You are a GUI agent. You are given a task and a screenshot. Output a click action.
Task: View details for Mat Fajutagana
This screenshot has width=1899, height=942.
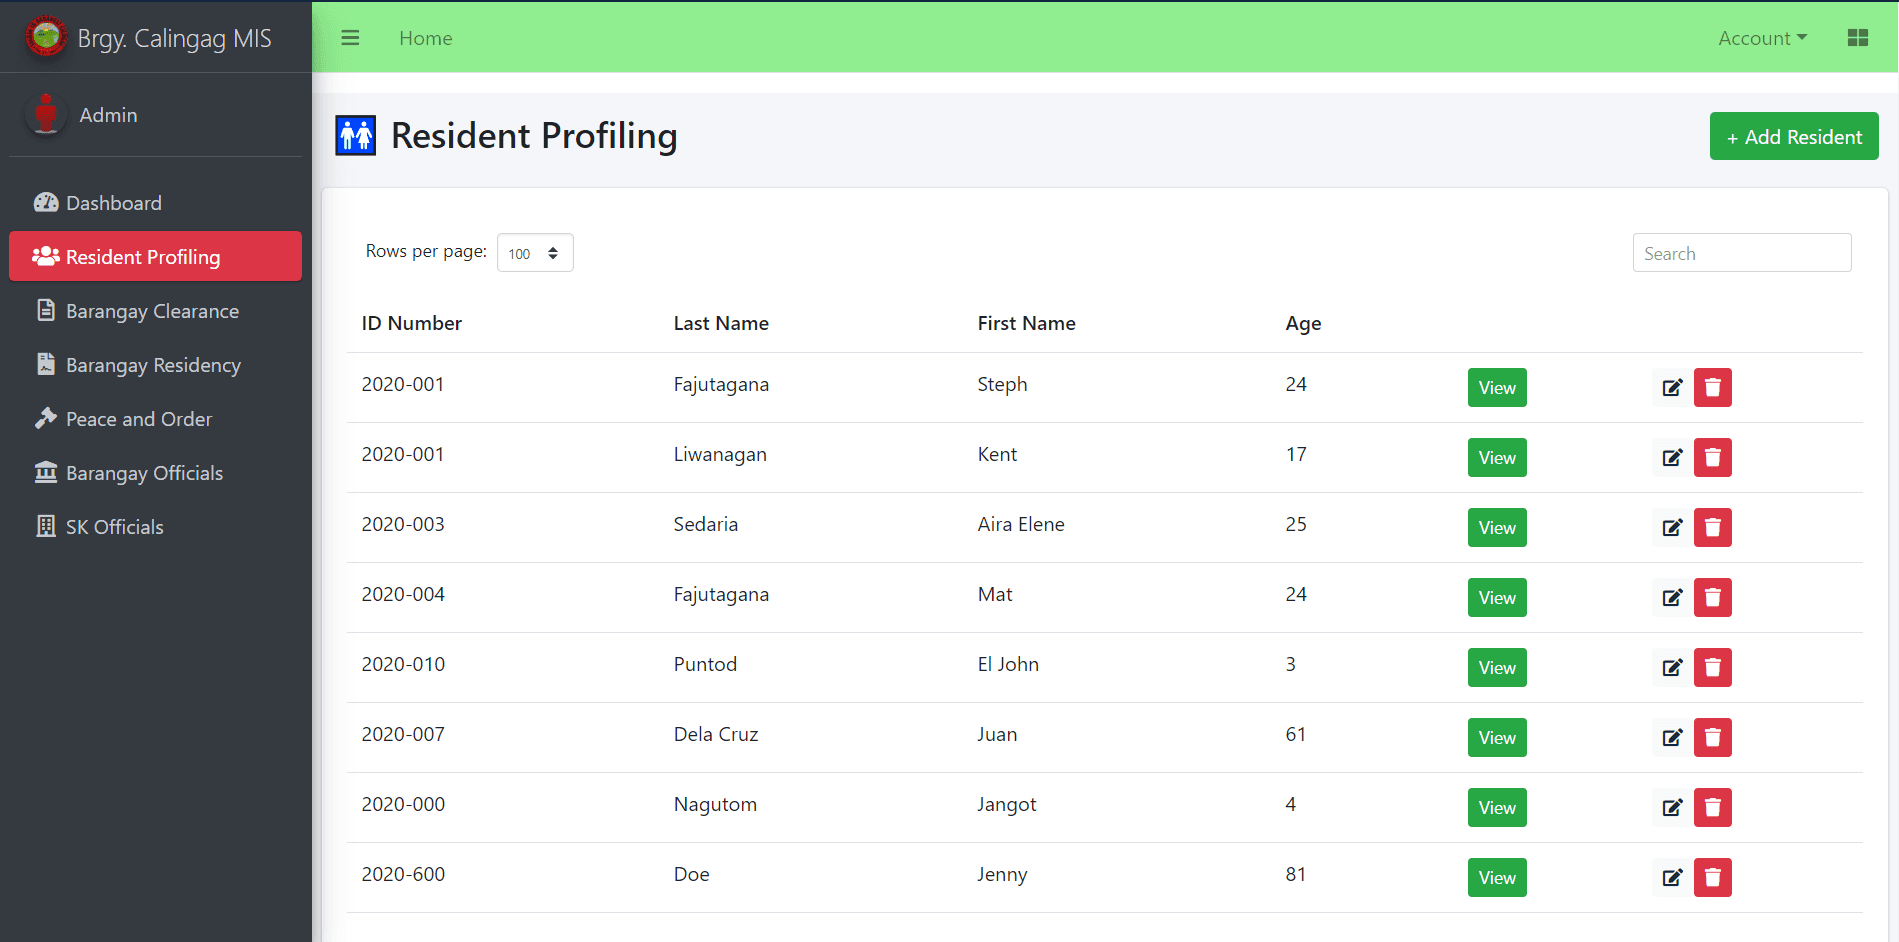1496,598
